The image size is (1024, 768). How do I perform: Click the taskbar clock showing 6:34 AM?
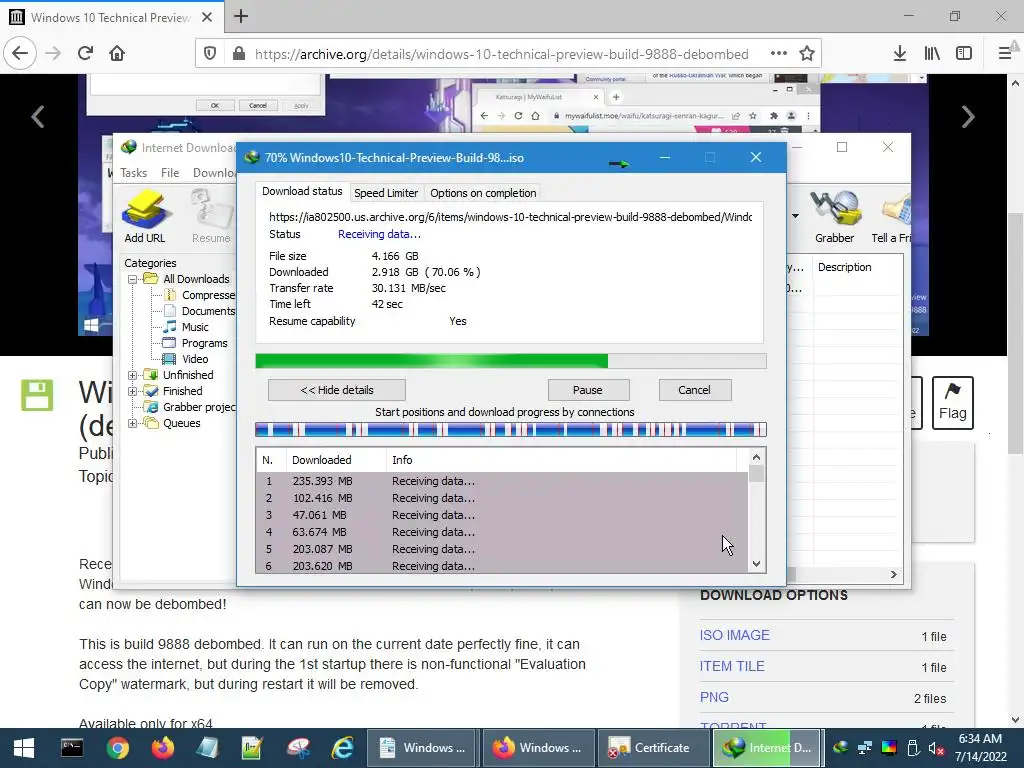click(x=980, y=748)
